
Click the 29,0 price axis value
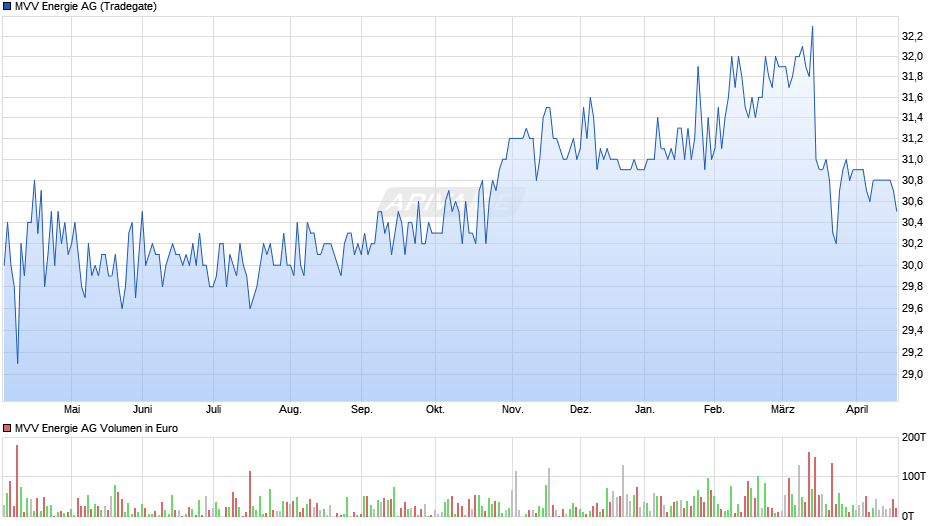point(912,374)
